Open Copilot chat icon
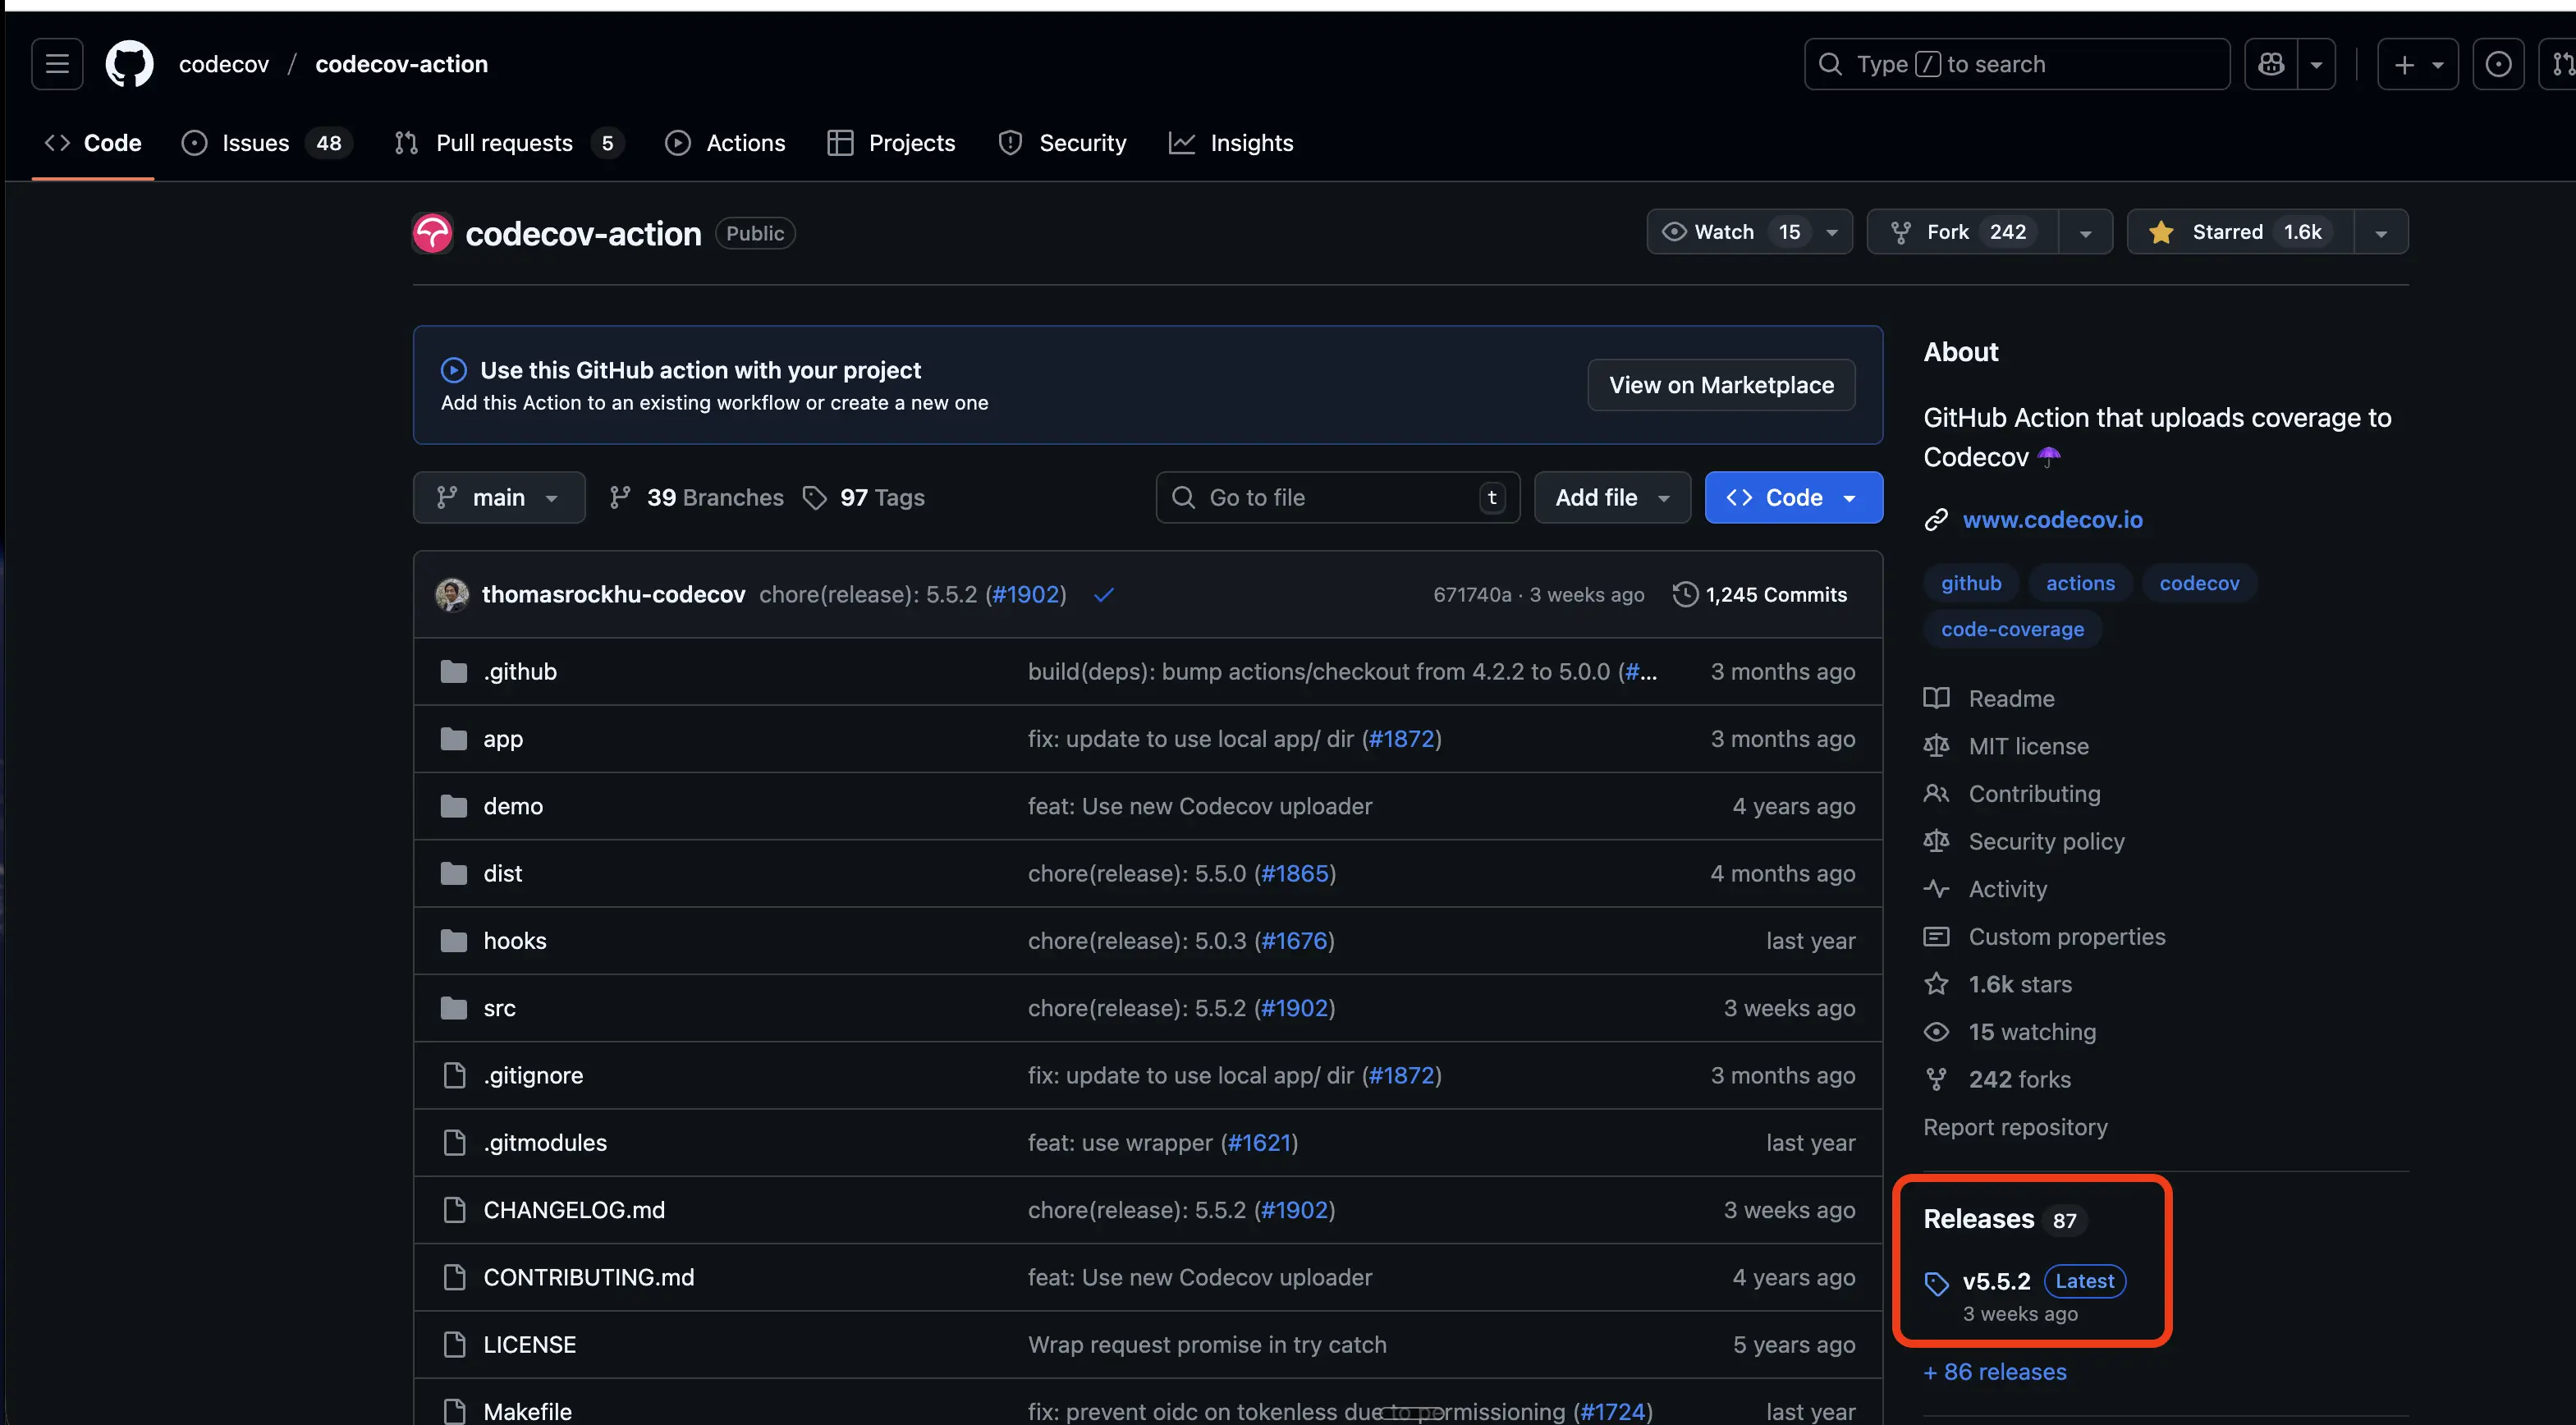Screen dimensions: 2576x1425 (2270, 64)
